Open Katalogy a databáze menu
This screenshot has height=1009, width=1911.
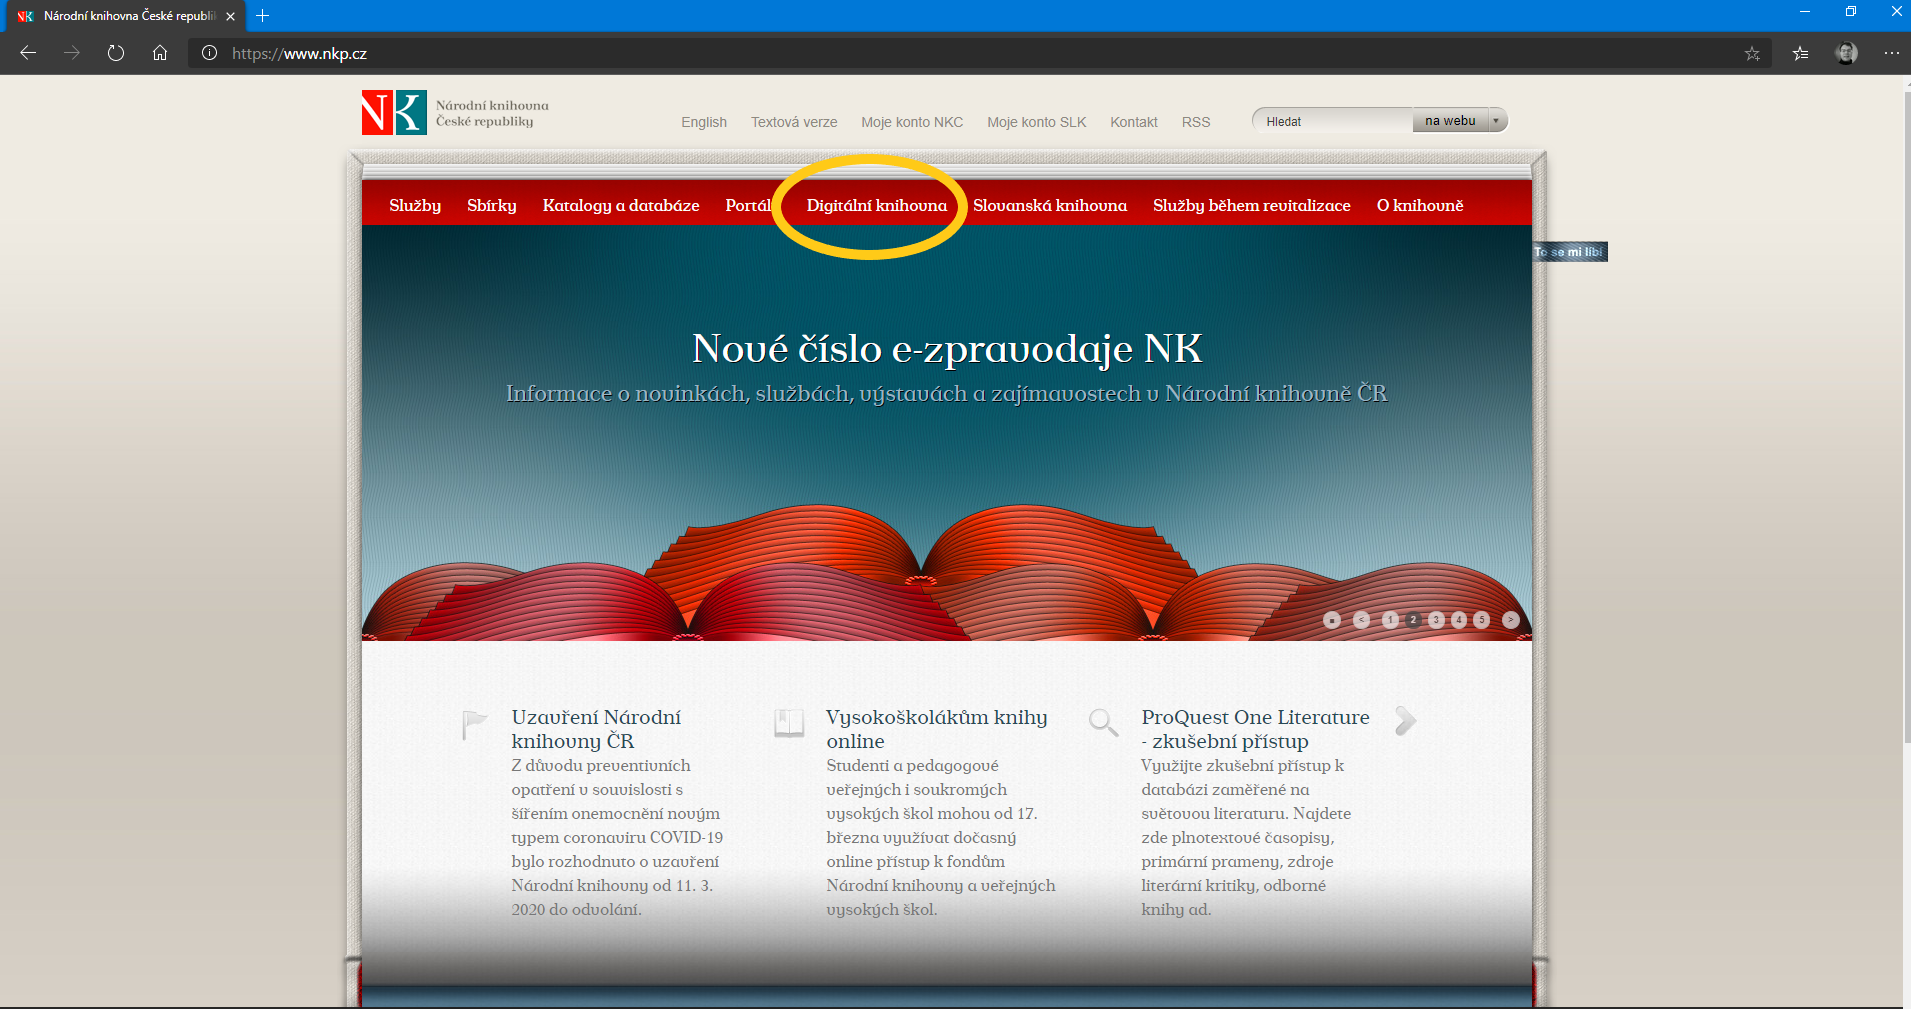click(x=621, y=205)
